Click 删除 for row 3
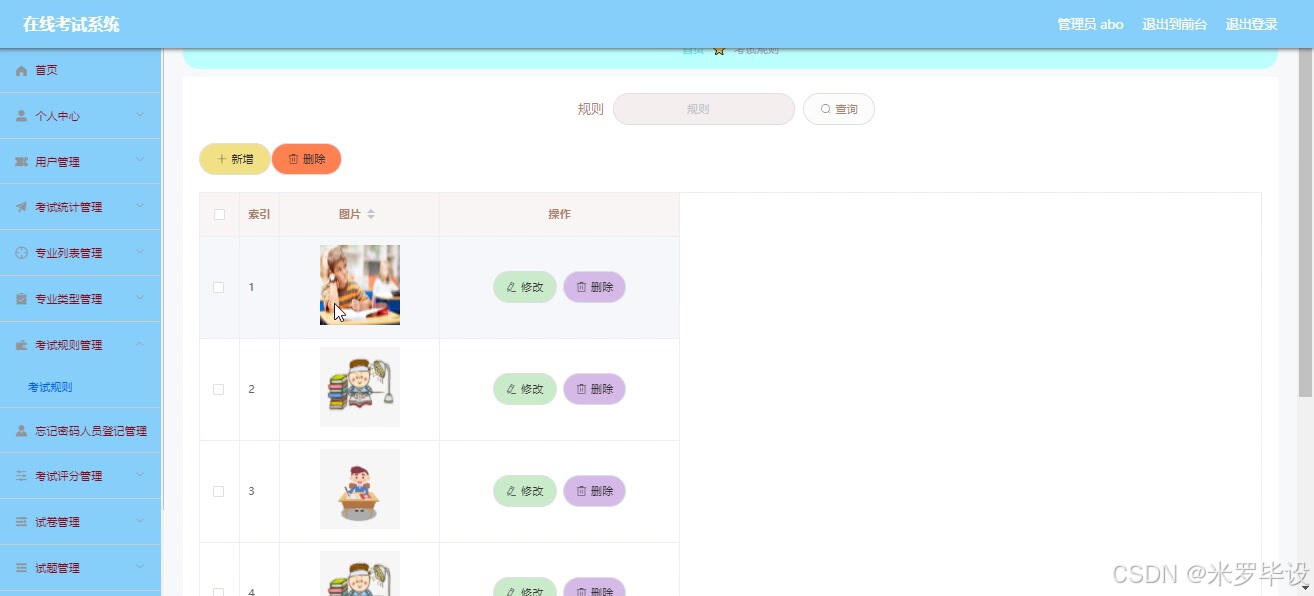Image resolution: width=1314 pixels, height=596 pixels. click(x=595, y=491)
